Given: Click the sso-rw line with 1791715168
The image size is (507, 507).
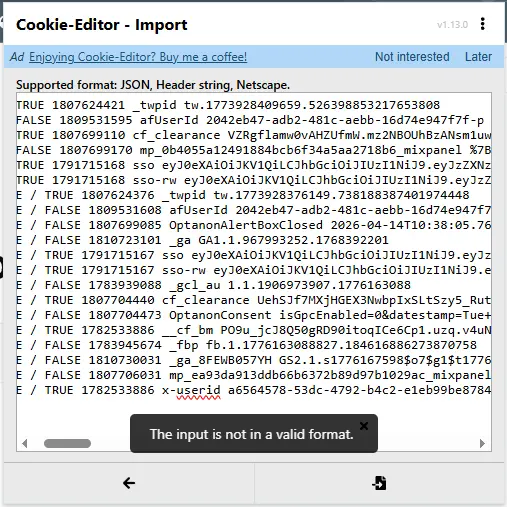Looking at the screenshot, I should click(254, 180).
